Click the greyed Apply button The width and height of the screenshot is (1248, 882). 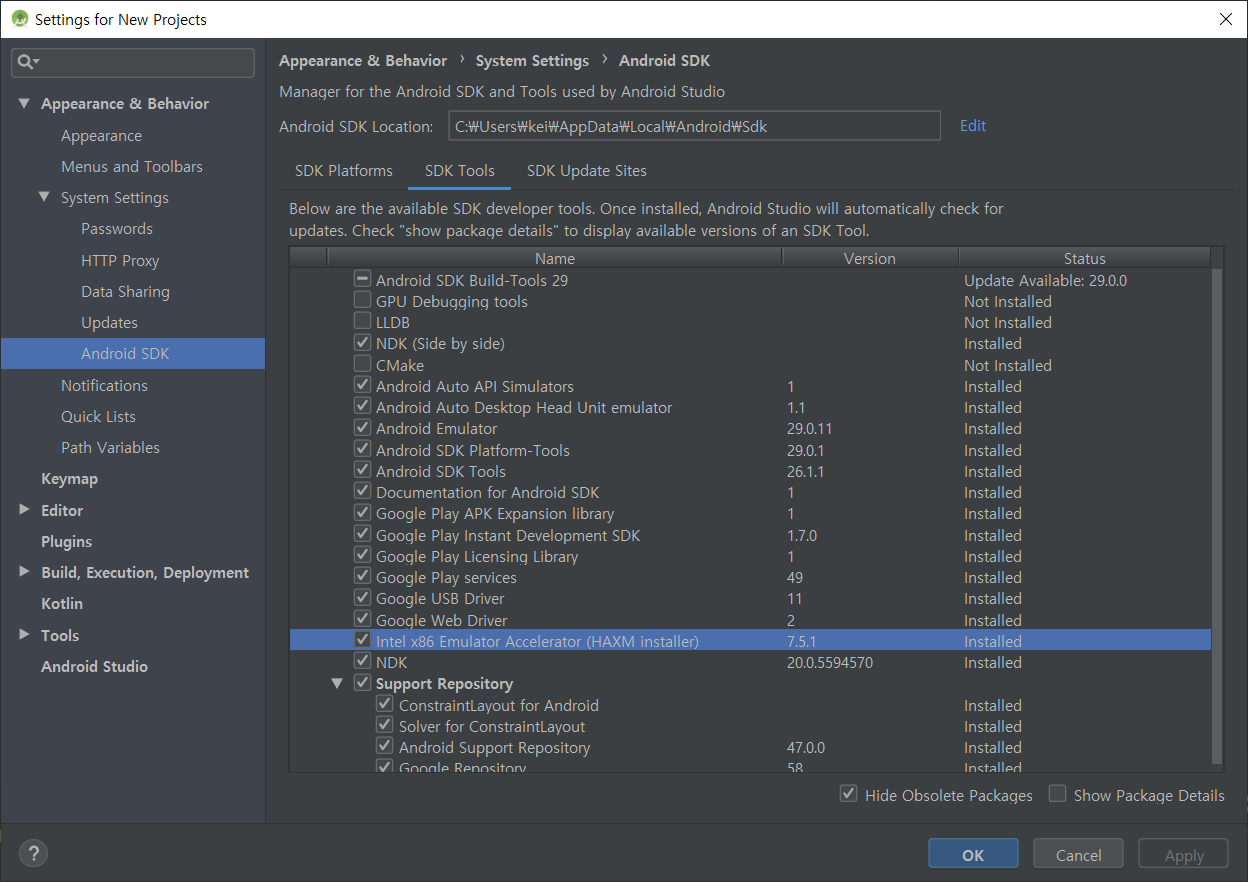[x=1184, y=855]
